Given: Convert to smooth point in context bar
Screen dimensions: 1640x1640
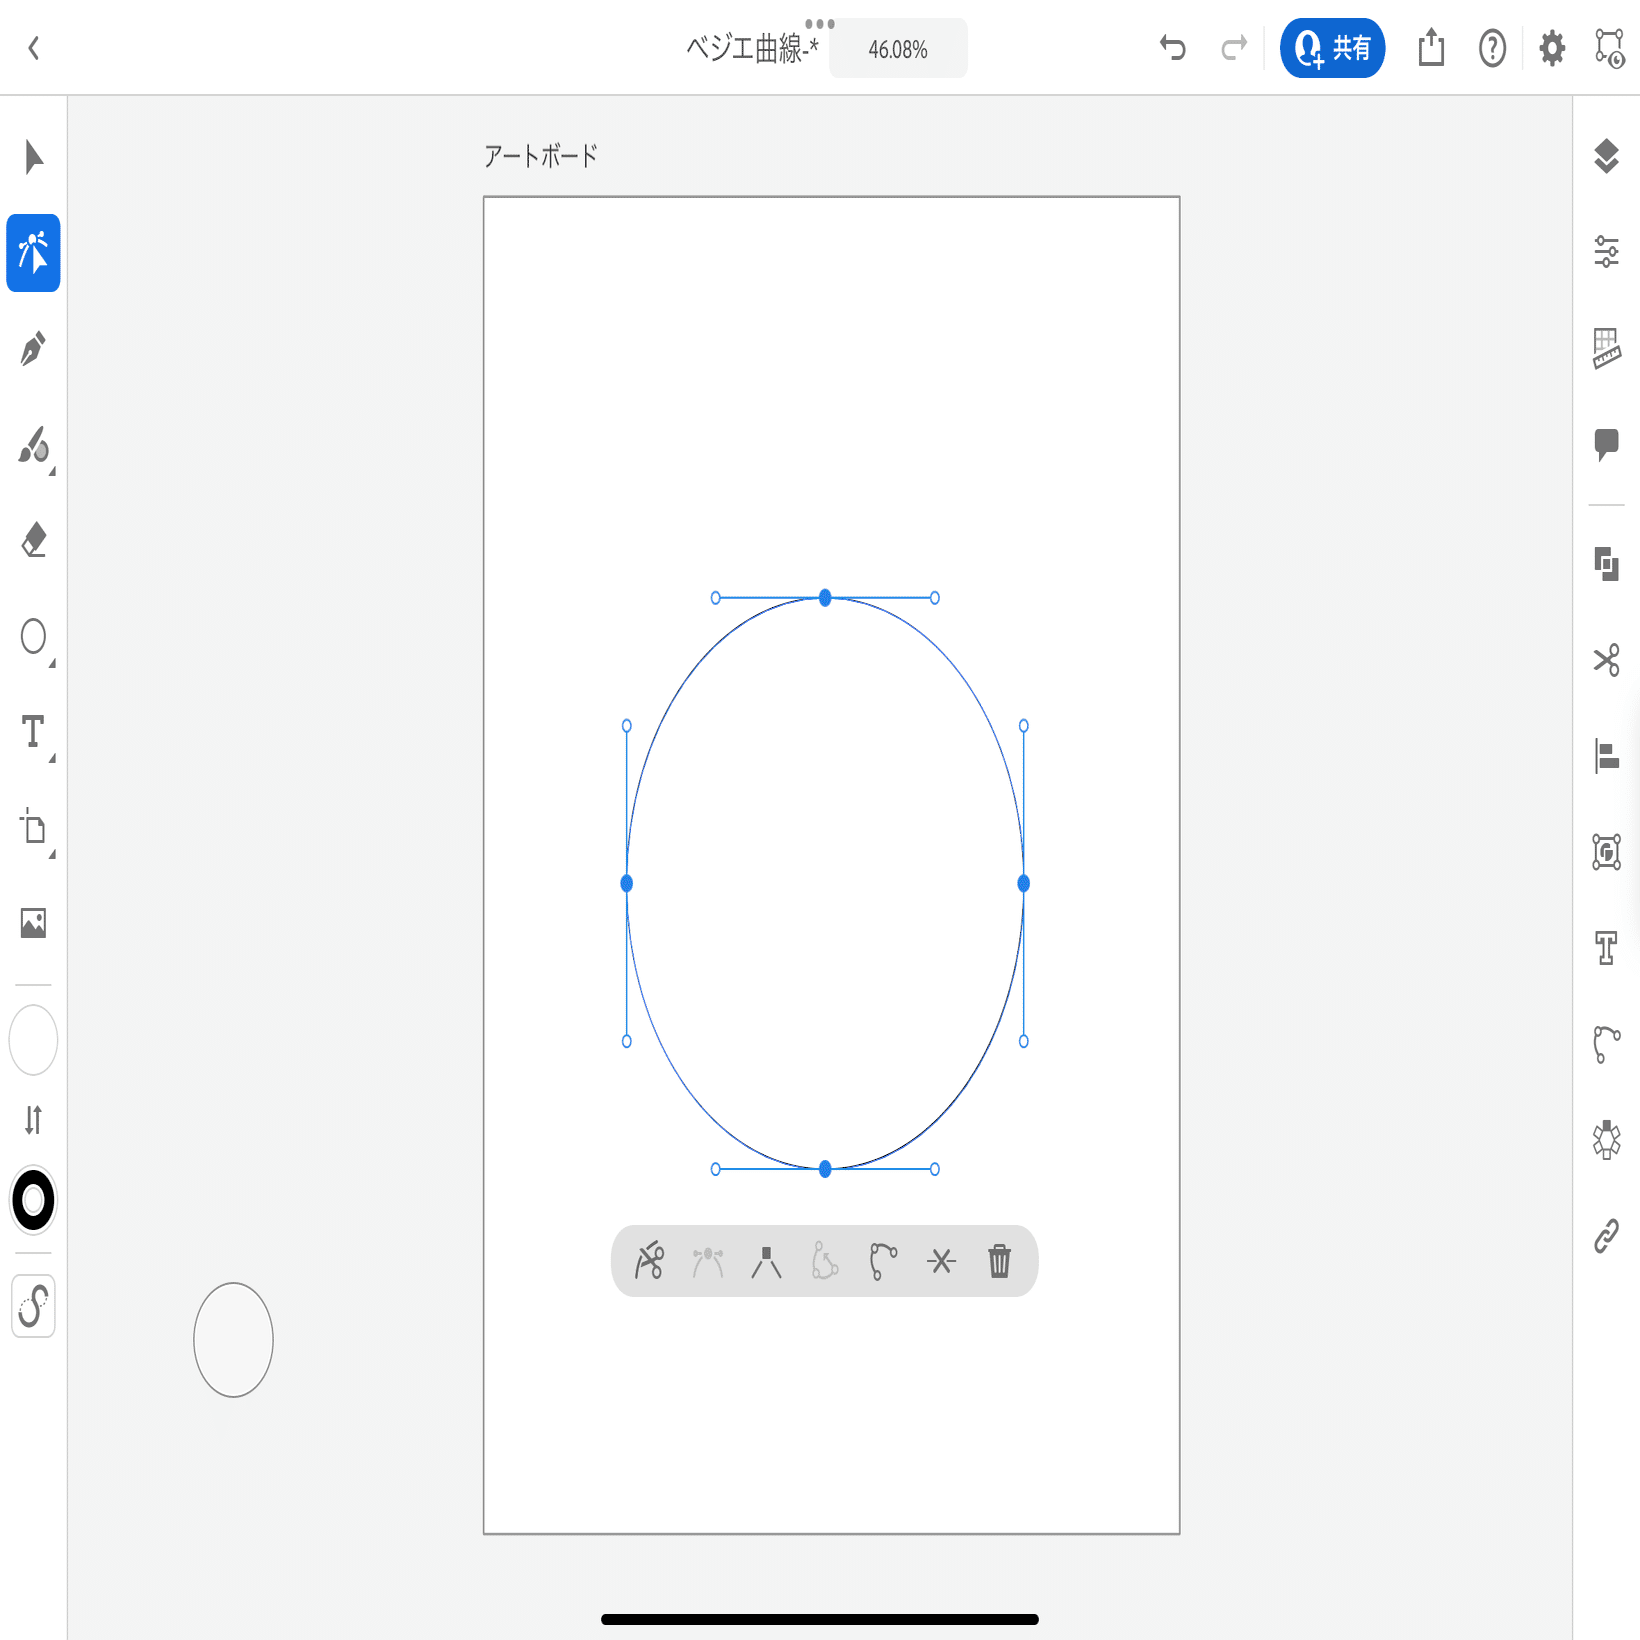Looking at the screenshot, I should pos(708,1262).
